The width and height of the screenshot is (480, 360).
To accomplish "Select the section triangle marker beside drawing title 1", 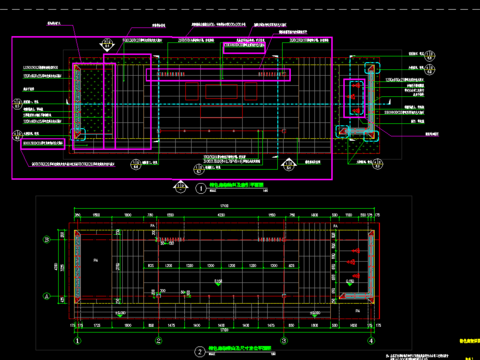I will click(x=180, y=187).
